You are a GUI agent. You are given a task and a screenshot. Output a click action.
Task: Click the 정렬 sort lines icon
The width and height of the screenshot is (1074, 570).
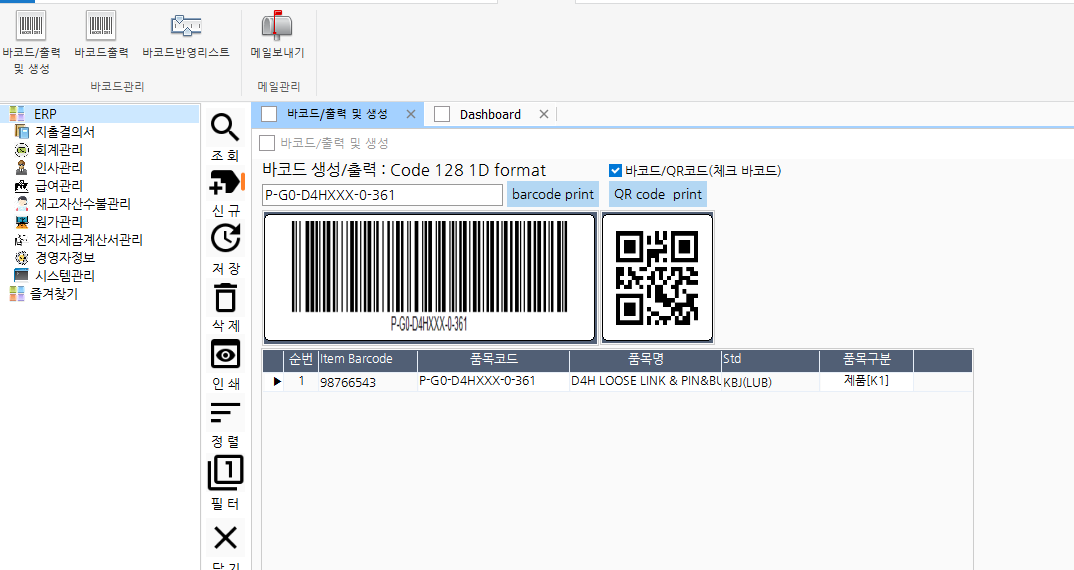[225, 412]
